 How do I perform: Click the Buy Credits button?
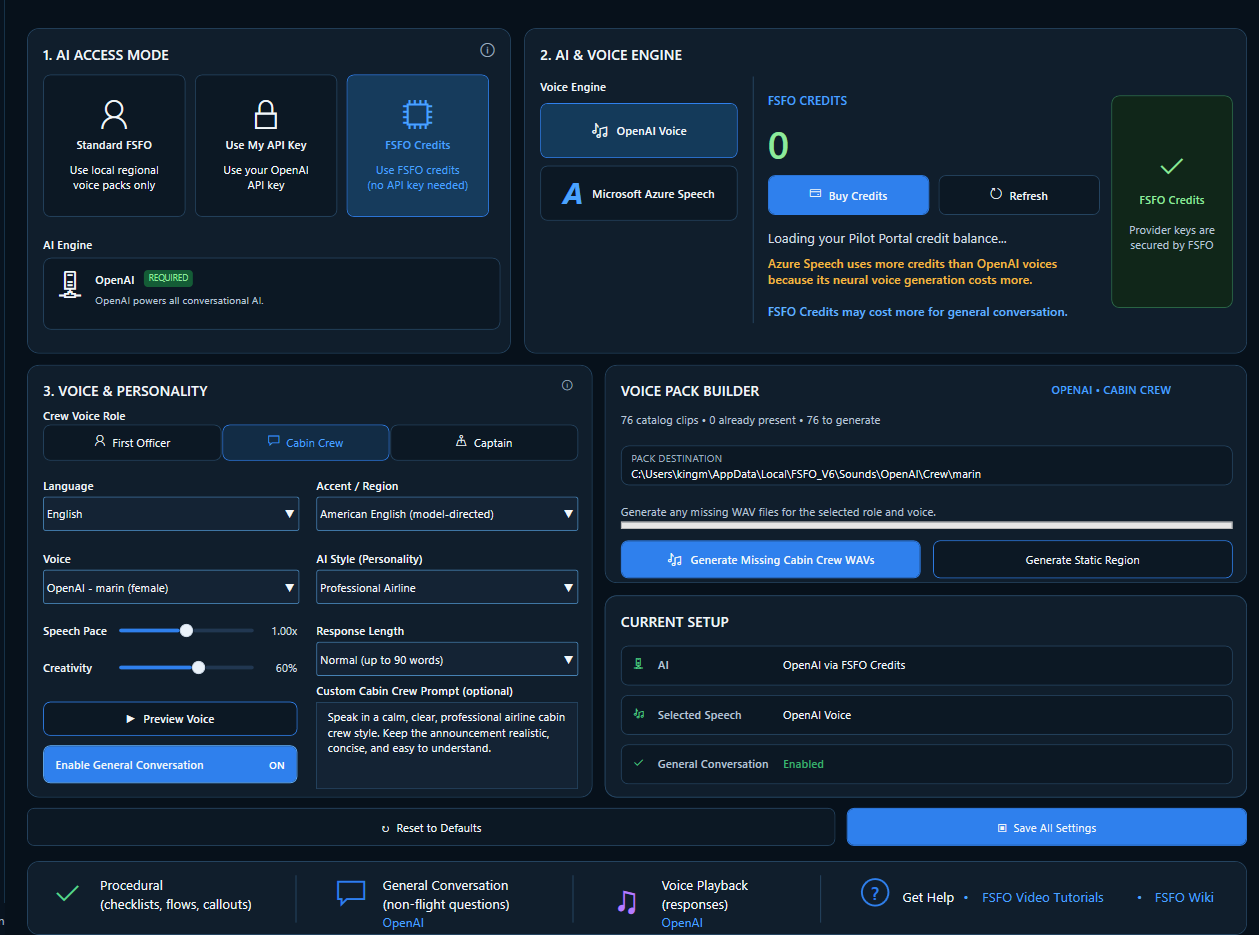click(x=848, y=195)
